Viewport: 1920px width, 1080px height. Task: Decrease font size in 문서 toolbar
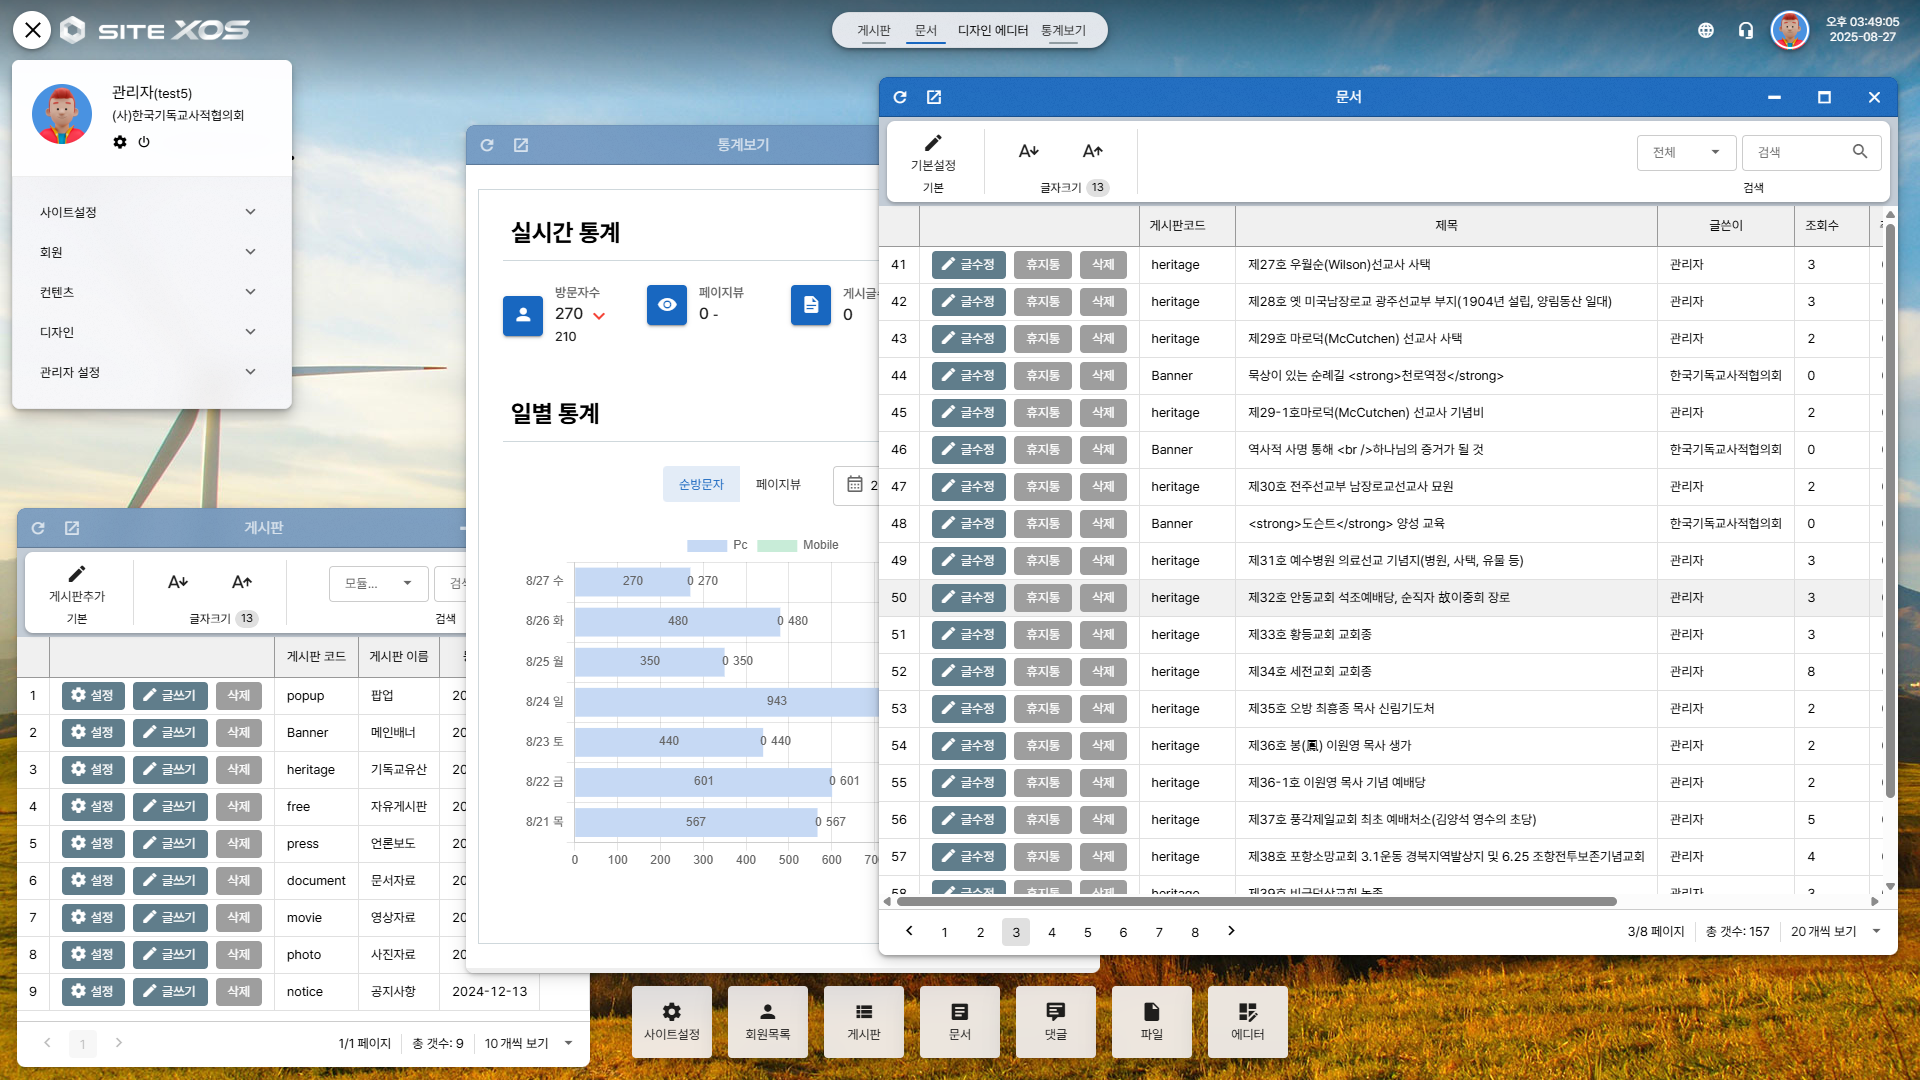pos(1028,151)
